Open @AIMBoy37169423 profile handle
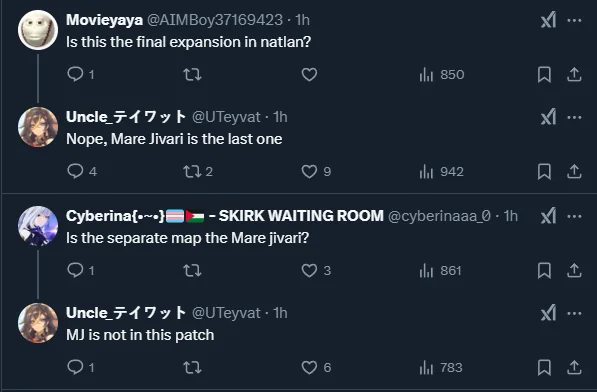 pyautogui.click(x=215, y=20)
